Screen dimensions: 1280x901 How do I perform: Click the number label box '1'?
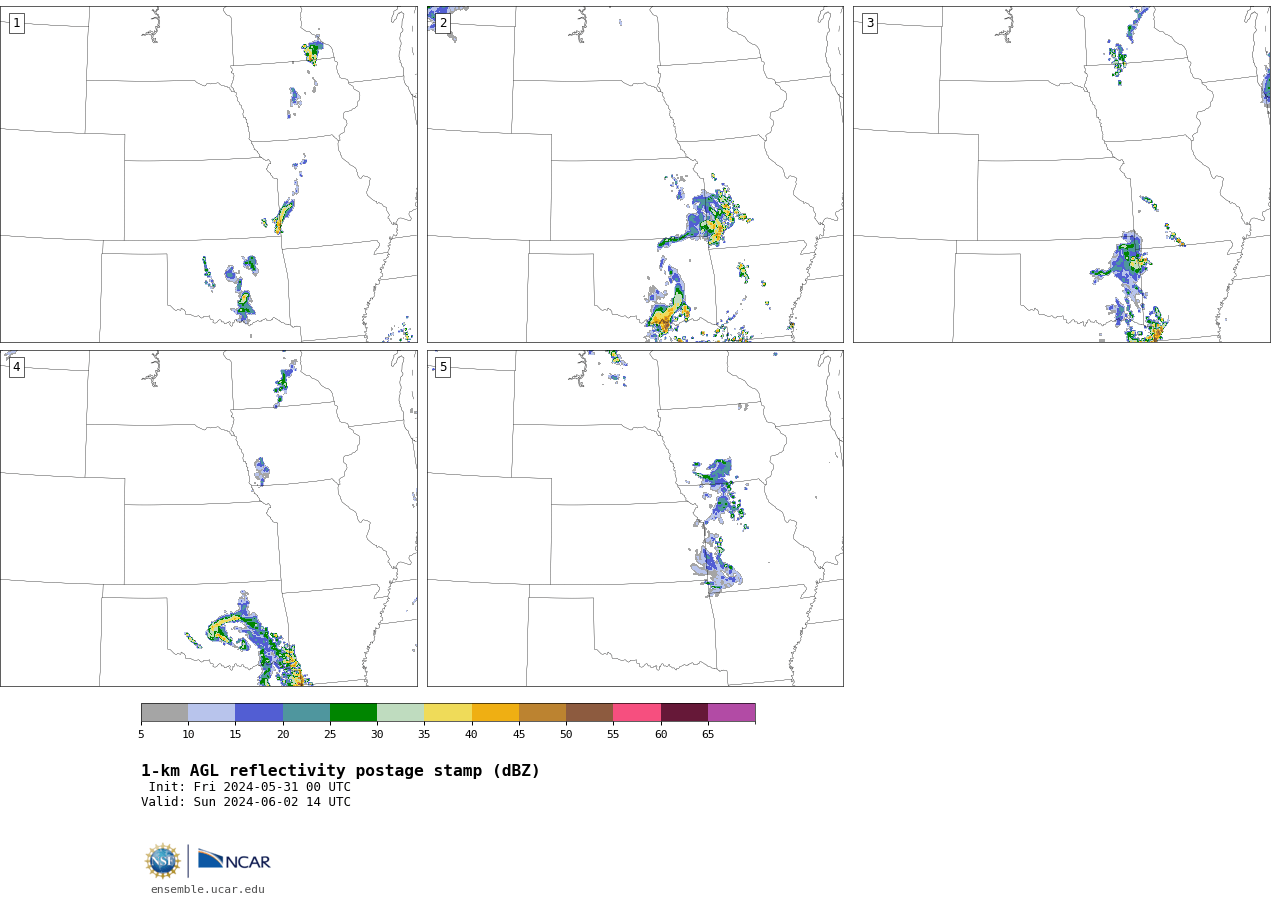click(16, 23)
